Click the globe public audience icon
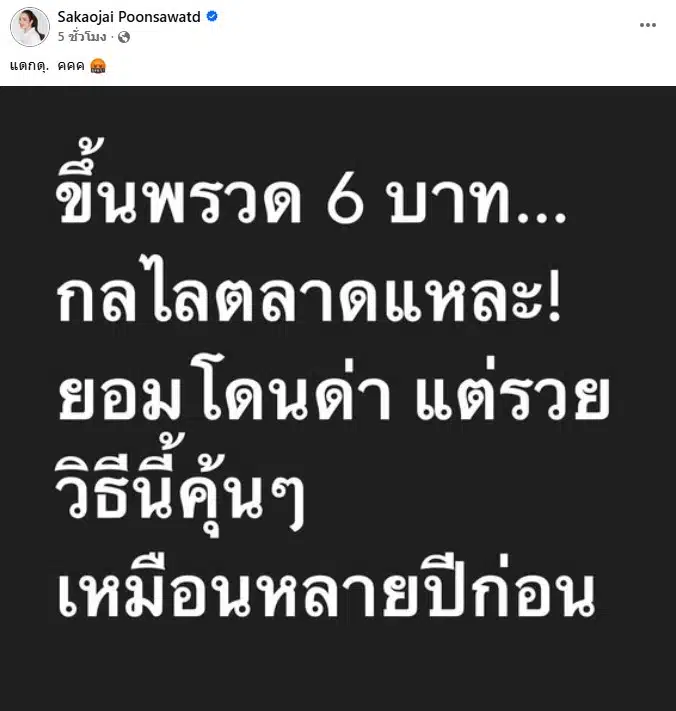The image size is (676, 711). click(x=124, y=37)
